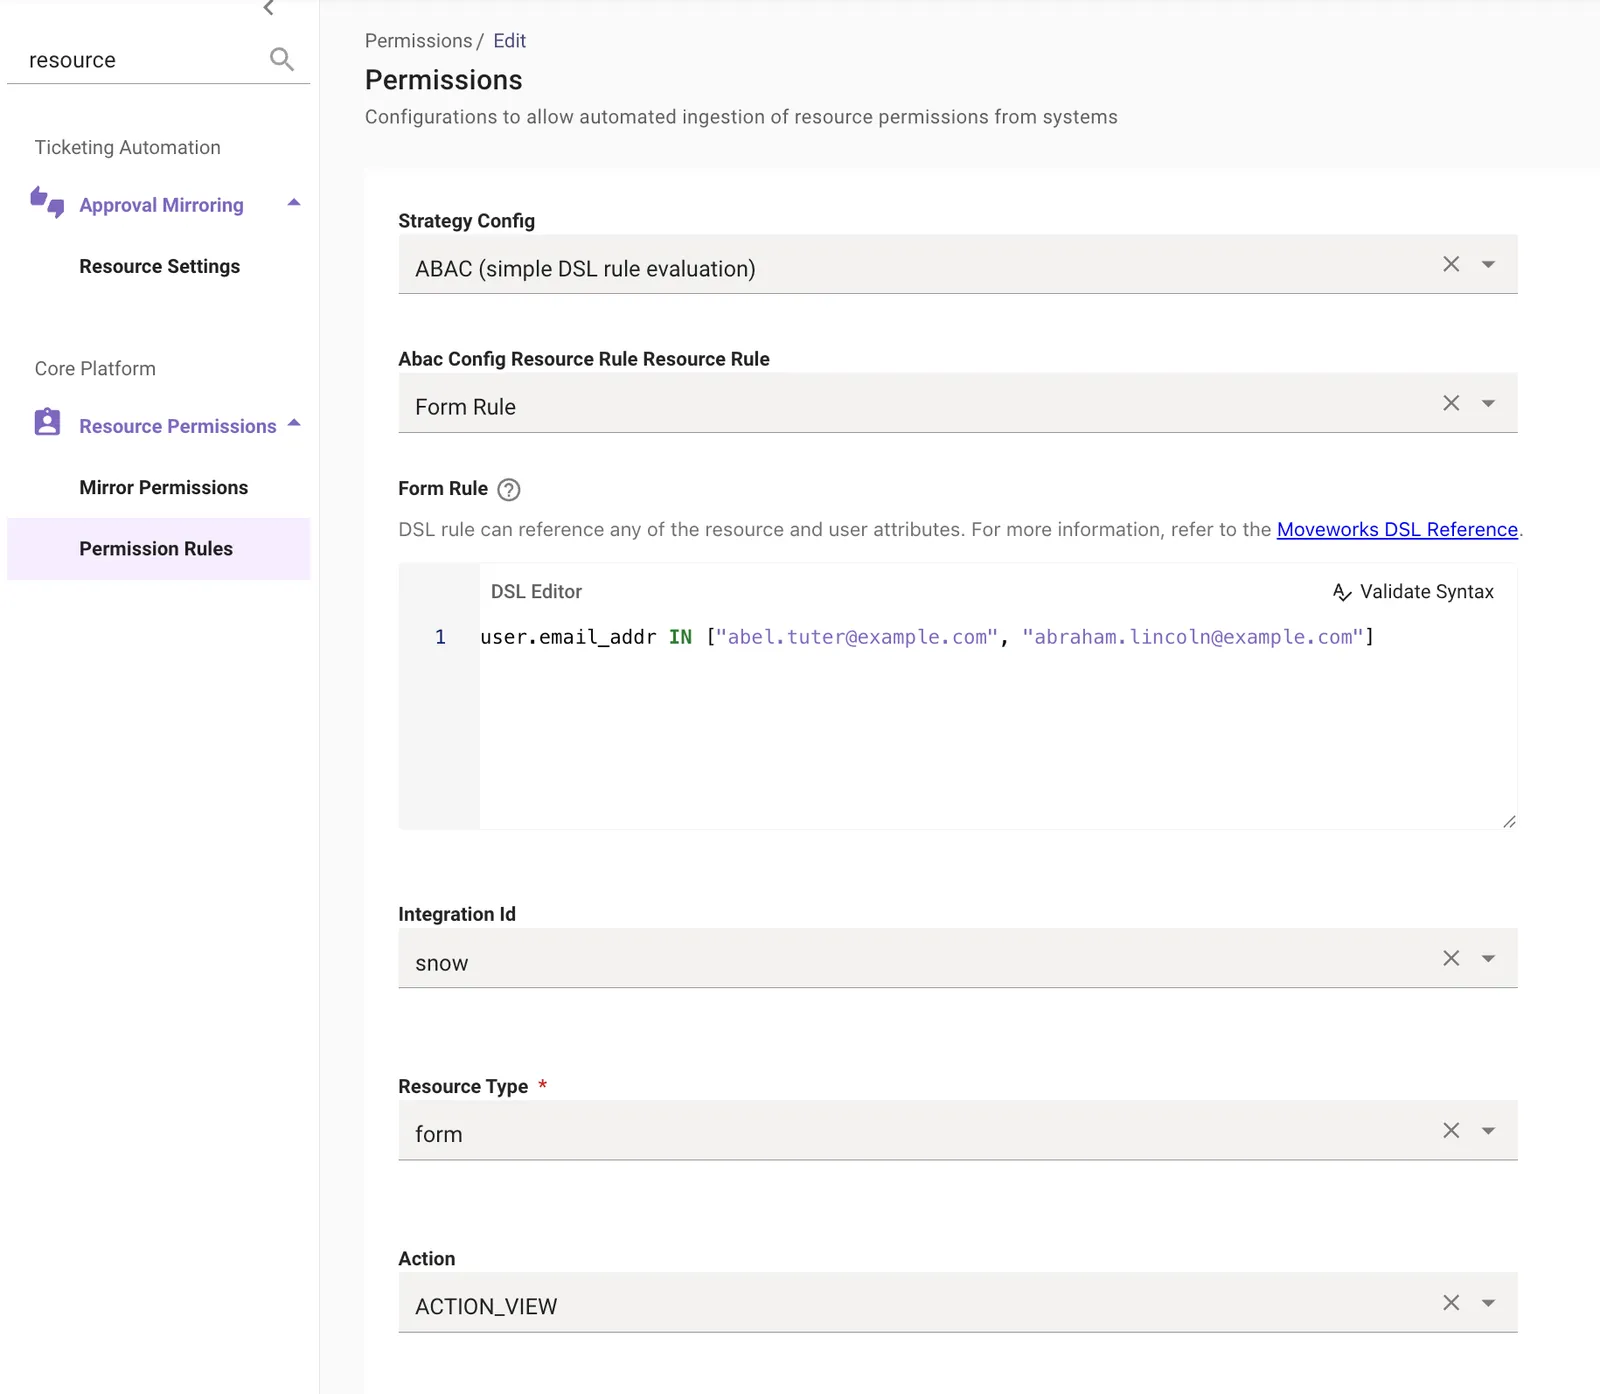The image size is (1600, 1394).
Task: Open the Form Rule help question-mark icon
Action: coord(509,490)
